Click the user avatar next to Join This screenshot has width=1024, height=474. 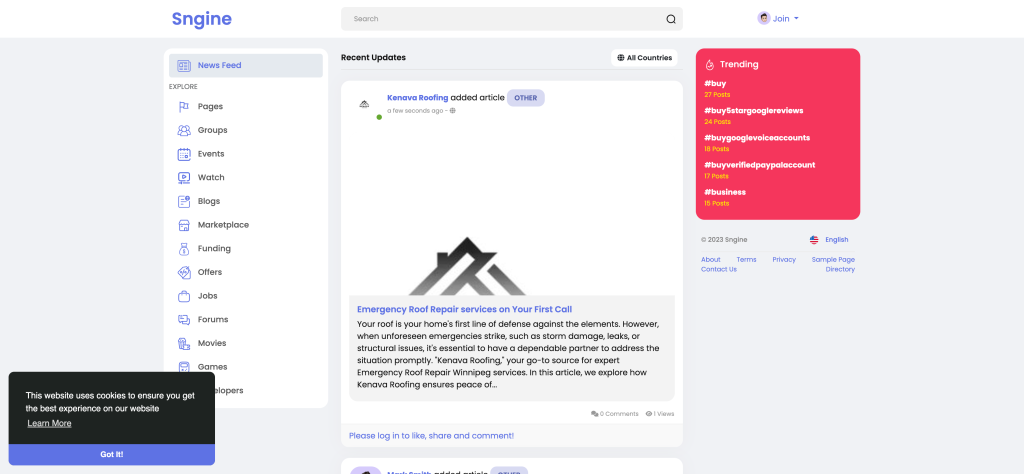(x=763, y=18)
